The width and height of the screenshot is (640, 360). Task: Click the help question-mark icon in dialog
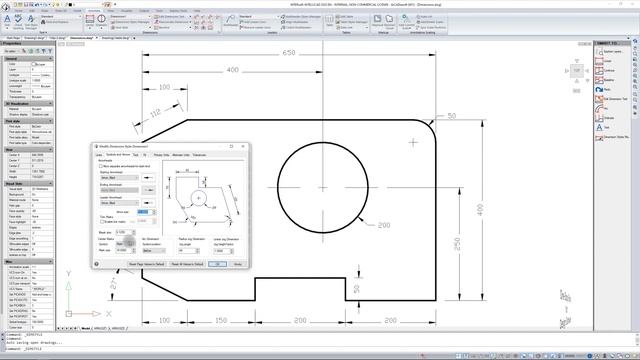click(x=97, y=264)
